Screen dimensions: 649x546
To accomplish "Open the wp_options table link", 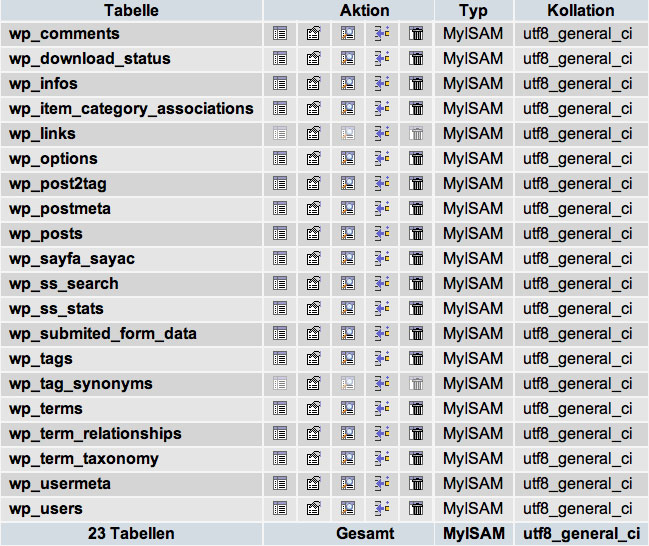I will [53, 159].
